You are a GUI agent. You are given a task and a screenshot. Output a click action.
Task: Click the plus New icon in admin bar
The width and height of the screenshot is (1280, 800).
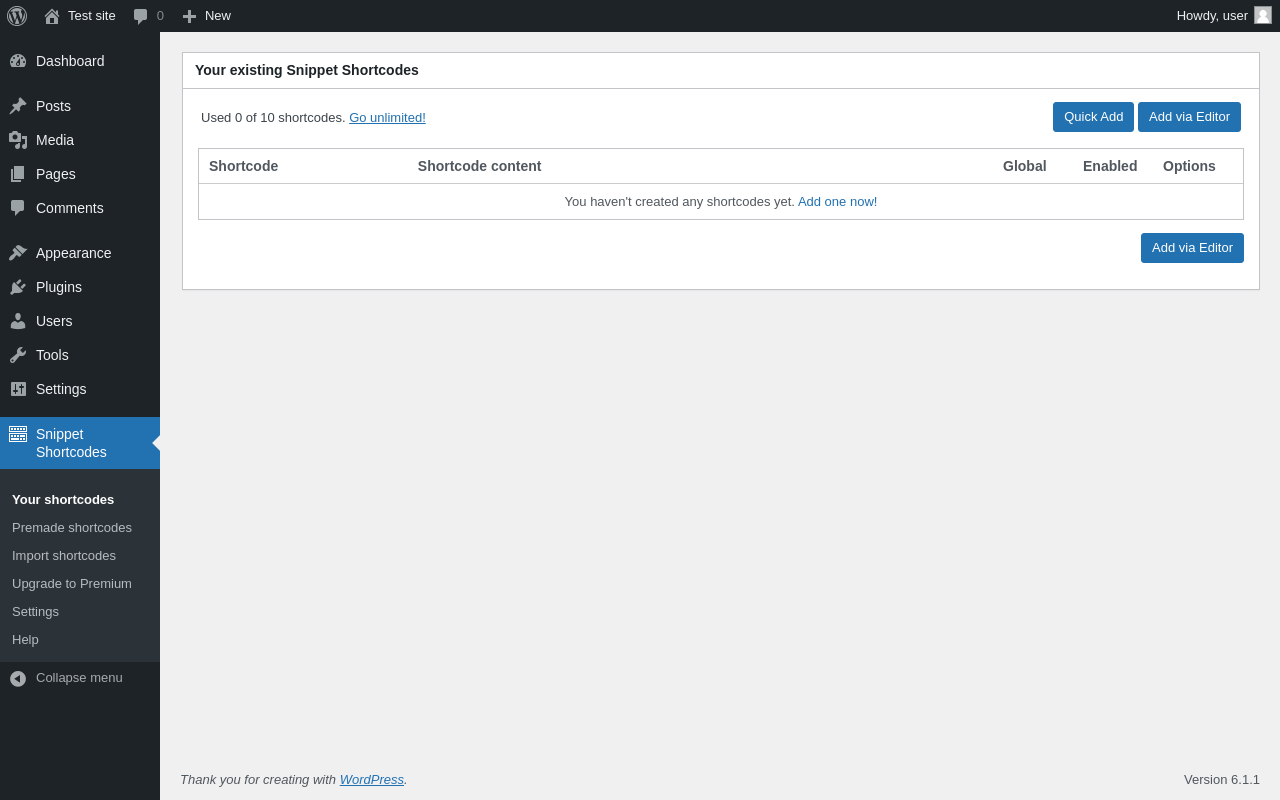189,16
